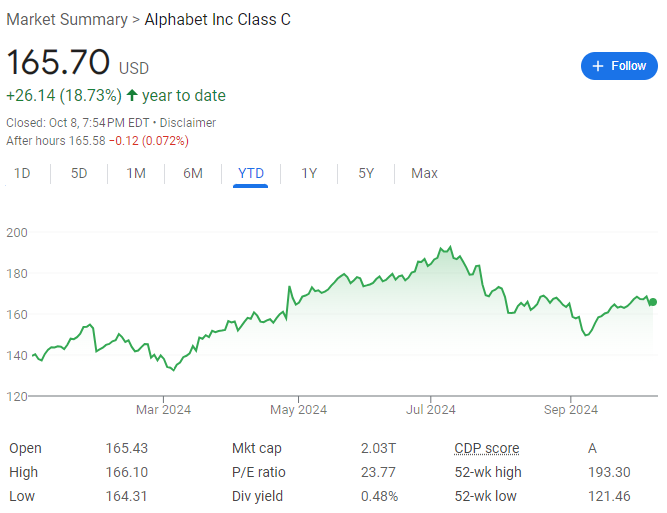Image resolution: width=667 pixels, height=513 pixels.
Task: Click the Alphabet Inc Class C title
Action: tap(217, 20)
